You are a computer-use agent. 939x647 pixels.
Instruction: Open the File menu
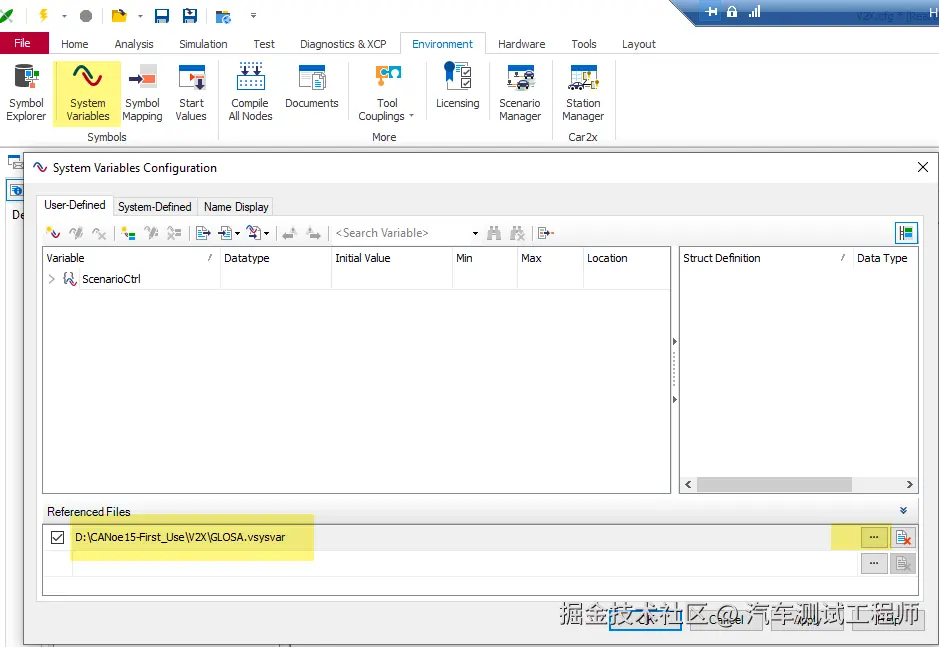[22, 44]
